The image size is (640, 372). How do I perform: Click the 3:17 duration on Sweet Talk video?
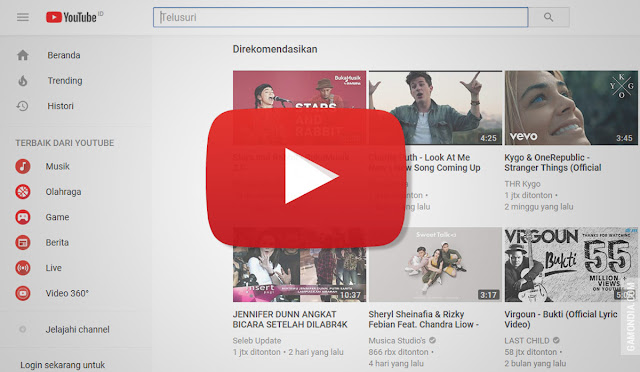pyautogui.click(x=489, y=295)
